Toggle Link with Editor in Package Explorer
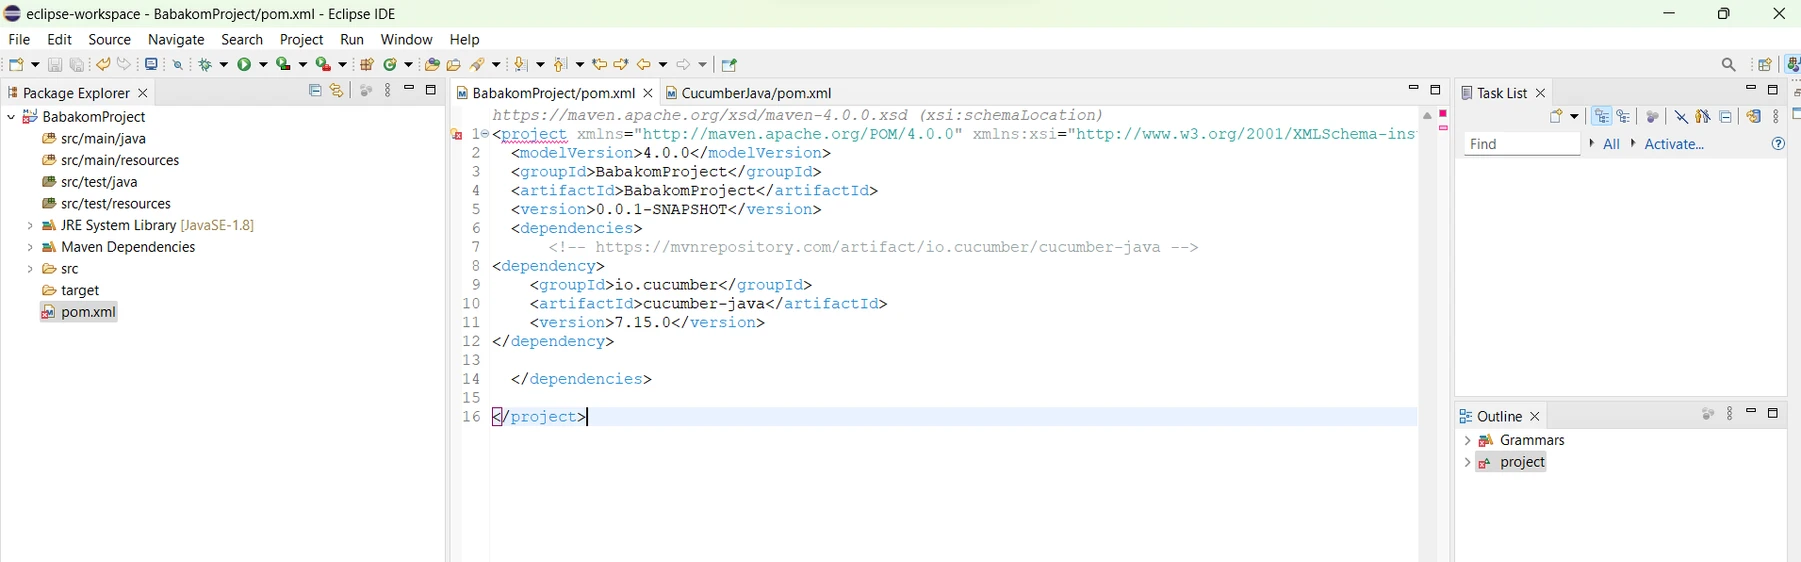The image size is (1801, 562). click(337, 91)
